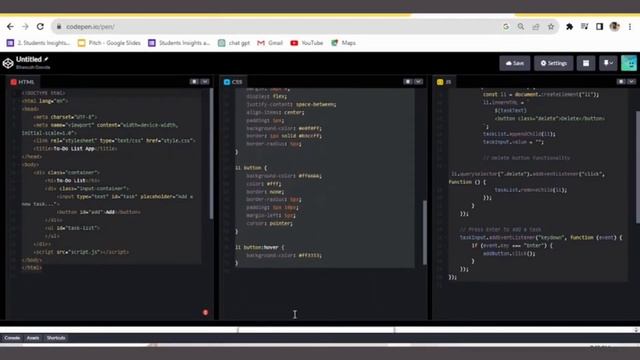This screenshot has height=360, width=640.
Task: Open the zoom magnifier in the address bar
Action: (x=521, y=27)
